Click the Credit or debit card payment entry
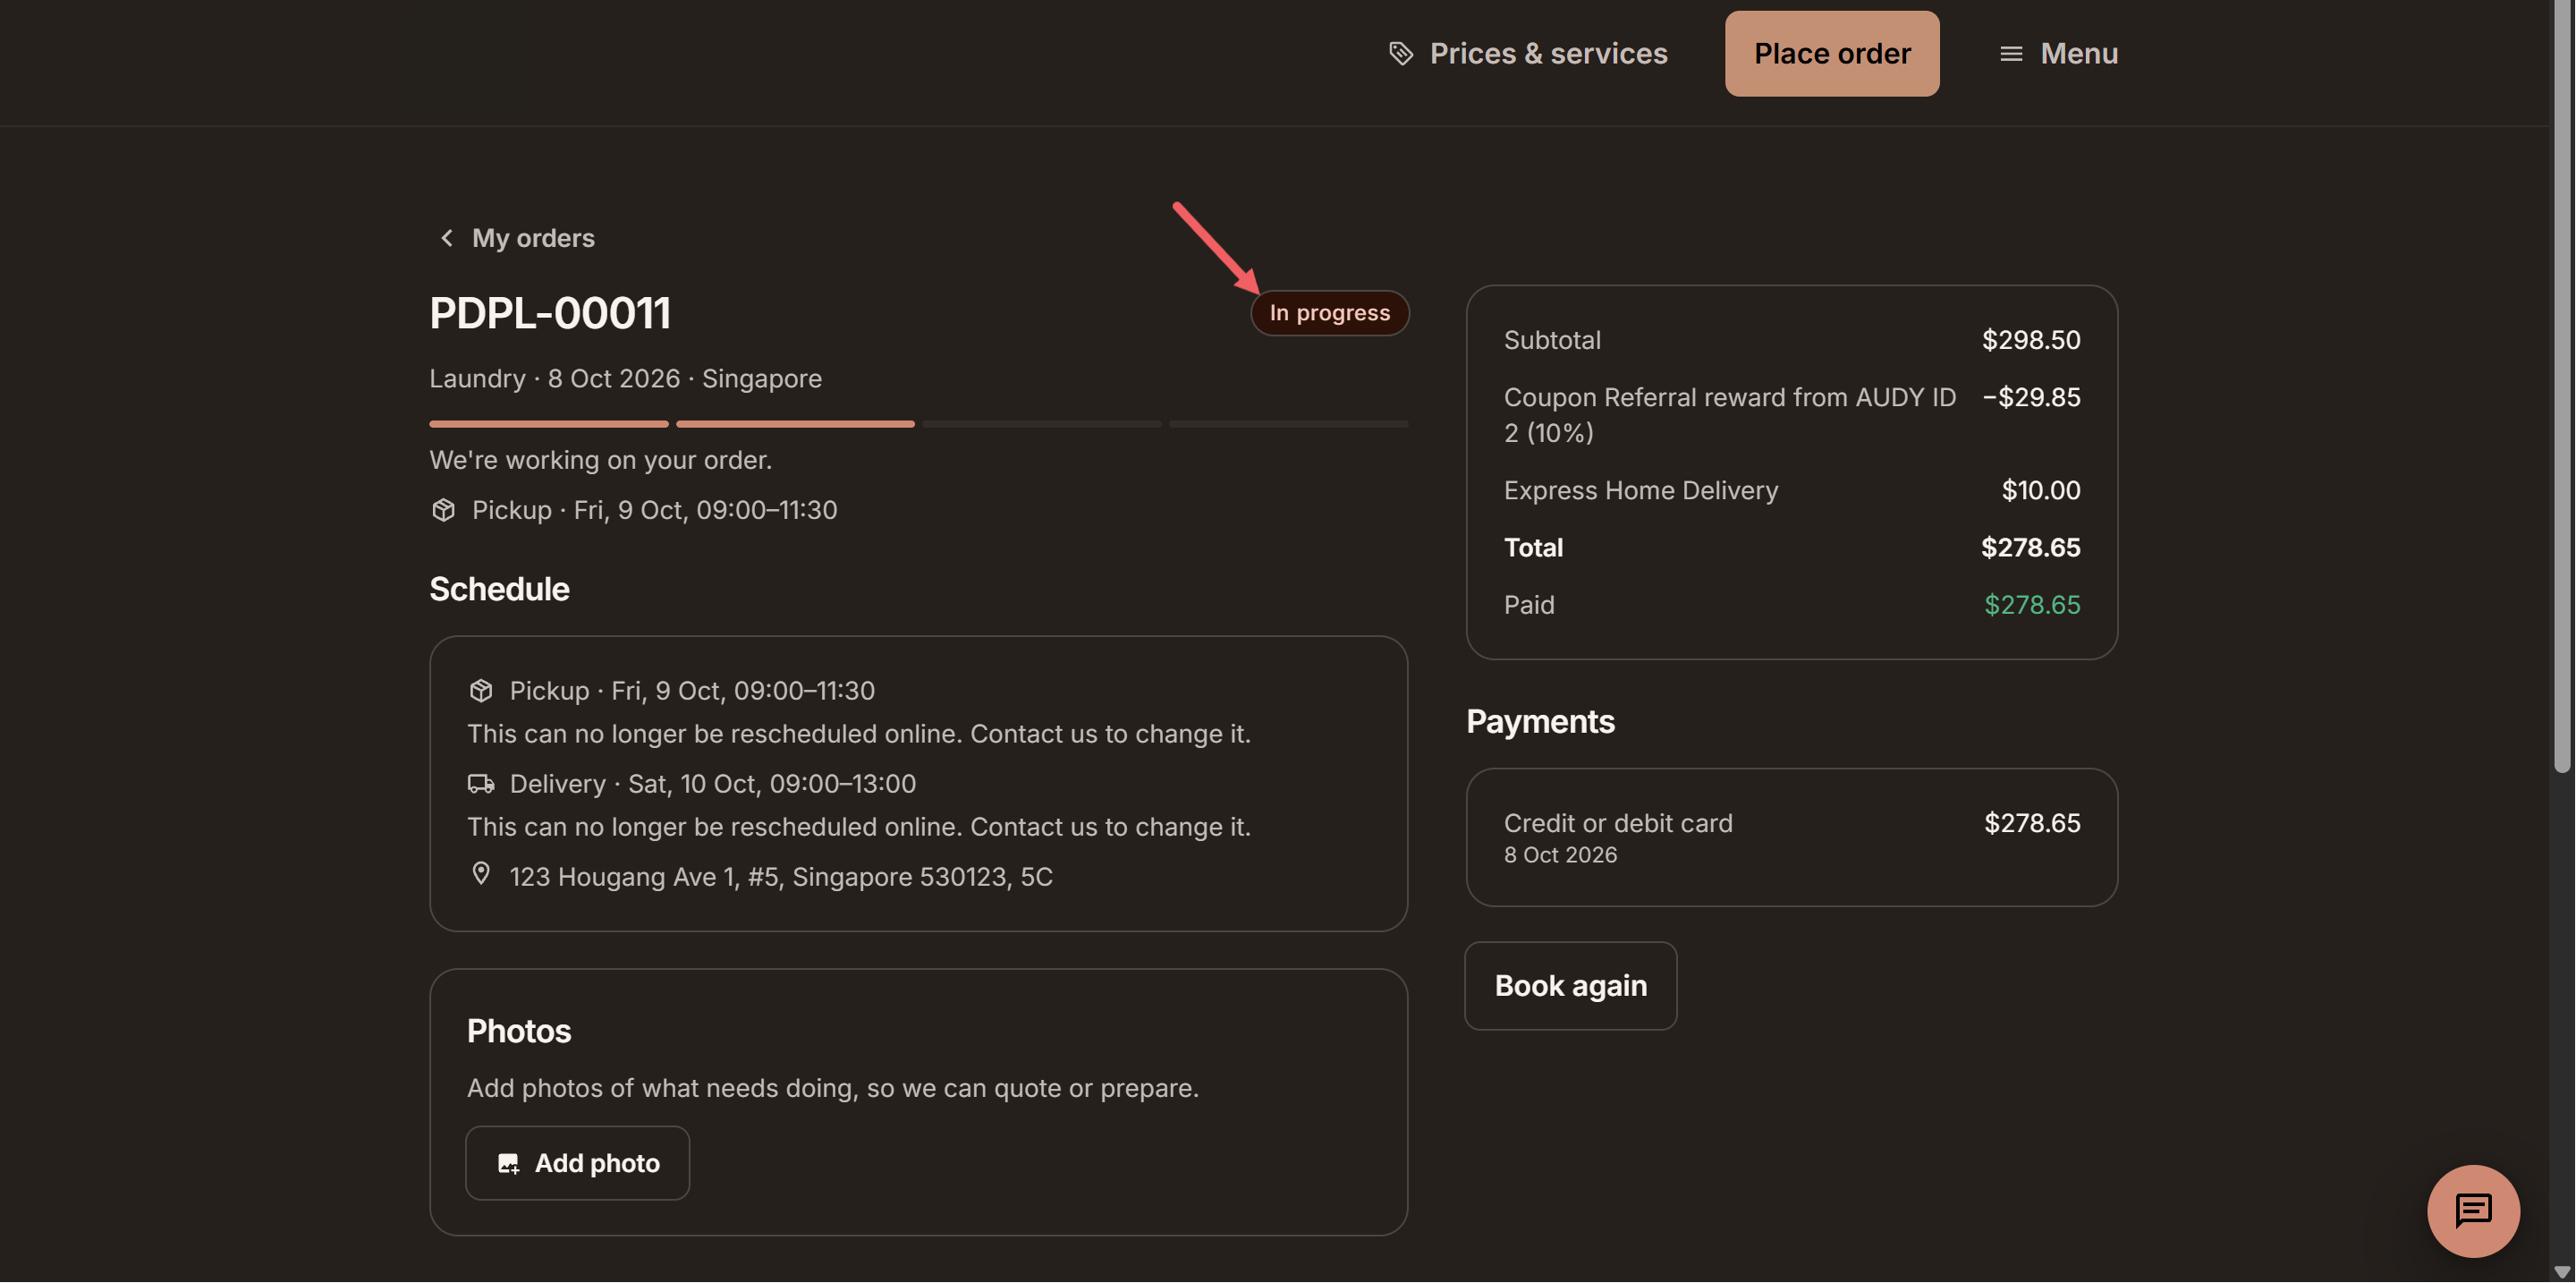The image size is (2576, 1283). 1791,837
